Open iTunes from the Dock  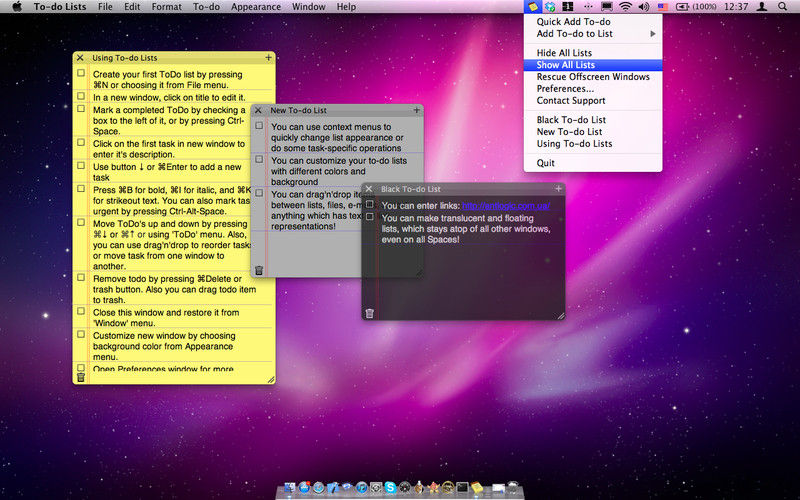pos(362,487)
